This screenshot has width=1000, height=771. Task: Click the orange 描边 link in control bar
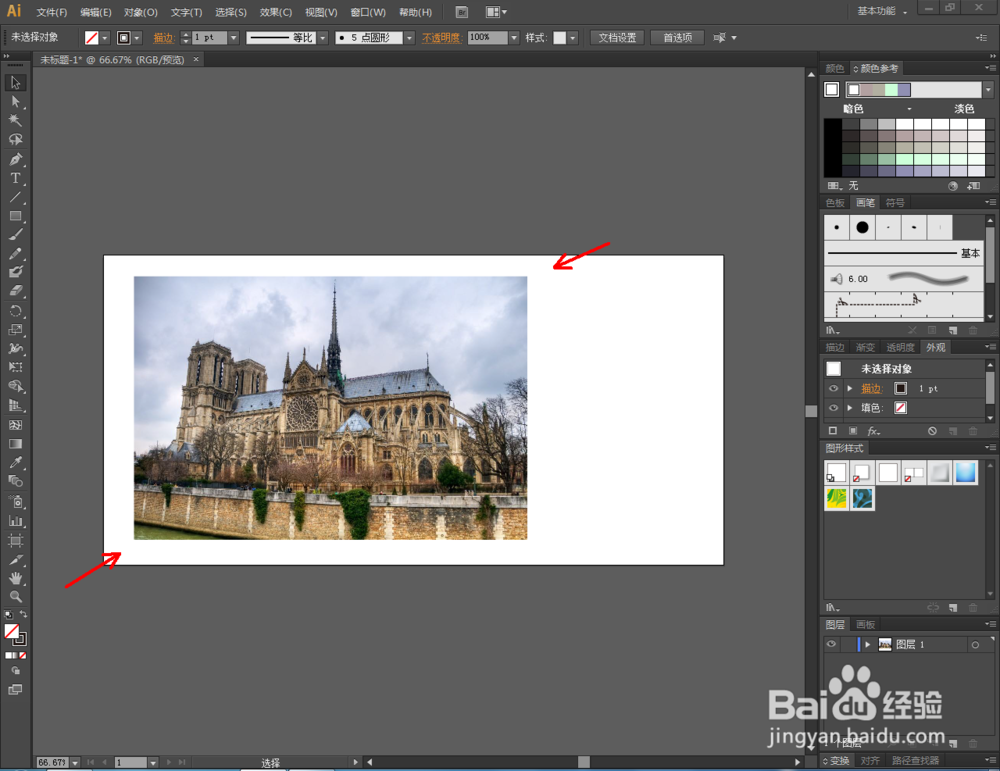[x=163, y=38]
